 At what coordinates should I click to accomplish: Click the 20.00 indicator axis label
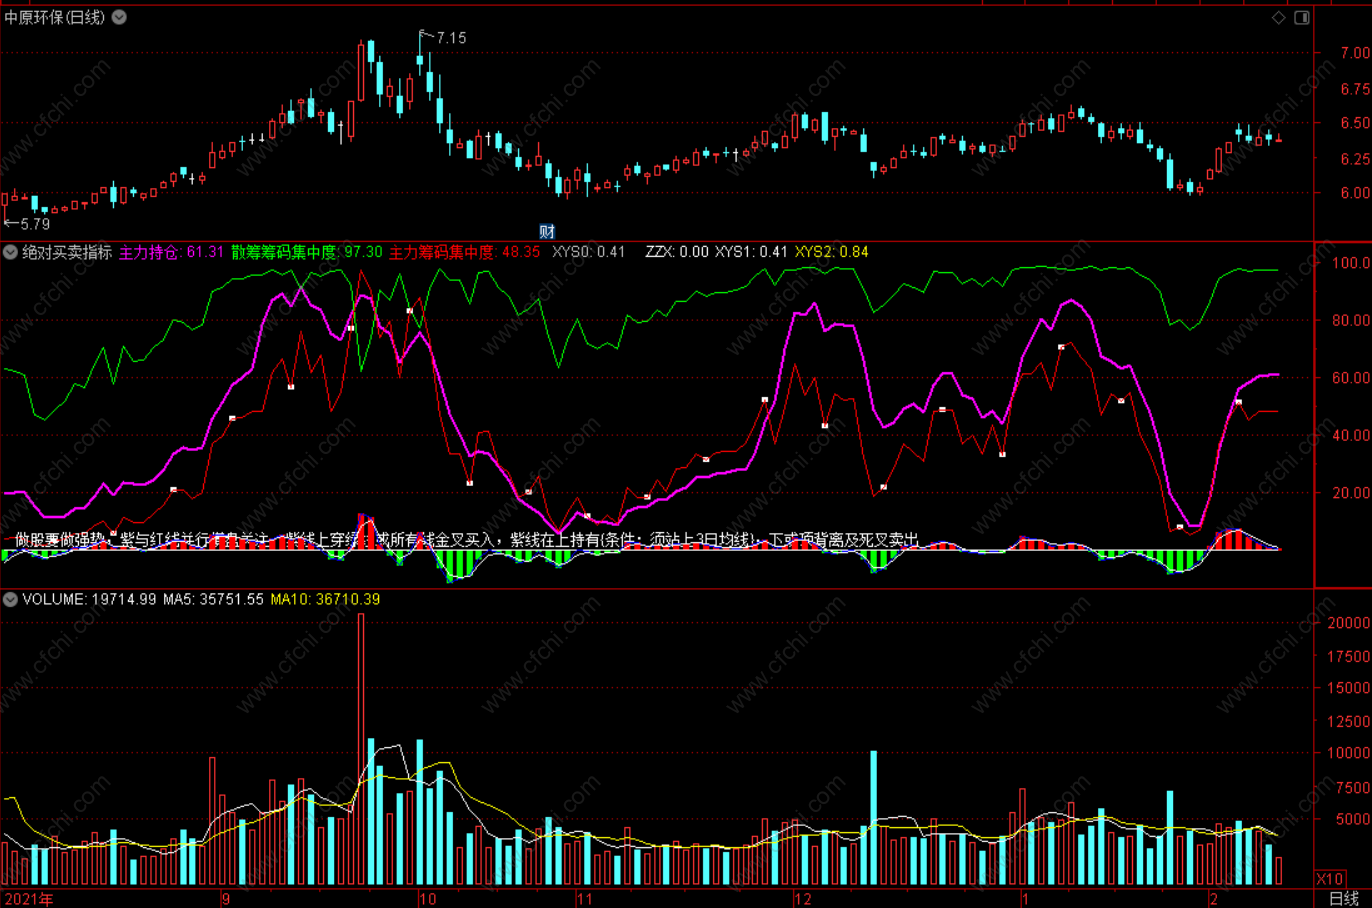coord(1352,493)
